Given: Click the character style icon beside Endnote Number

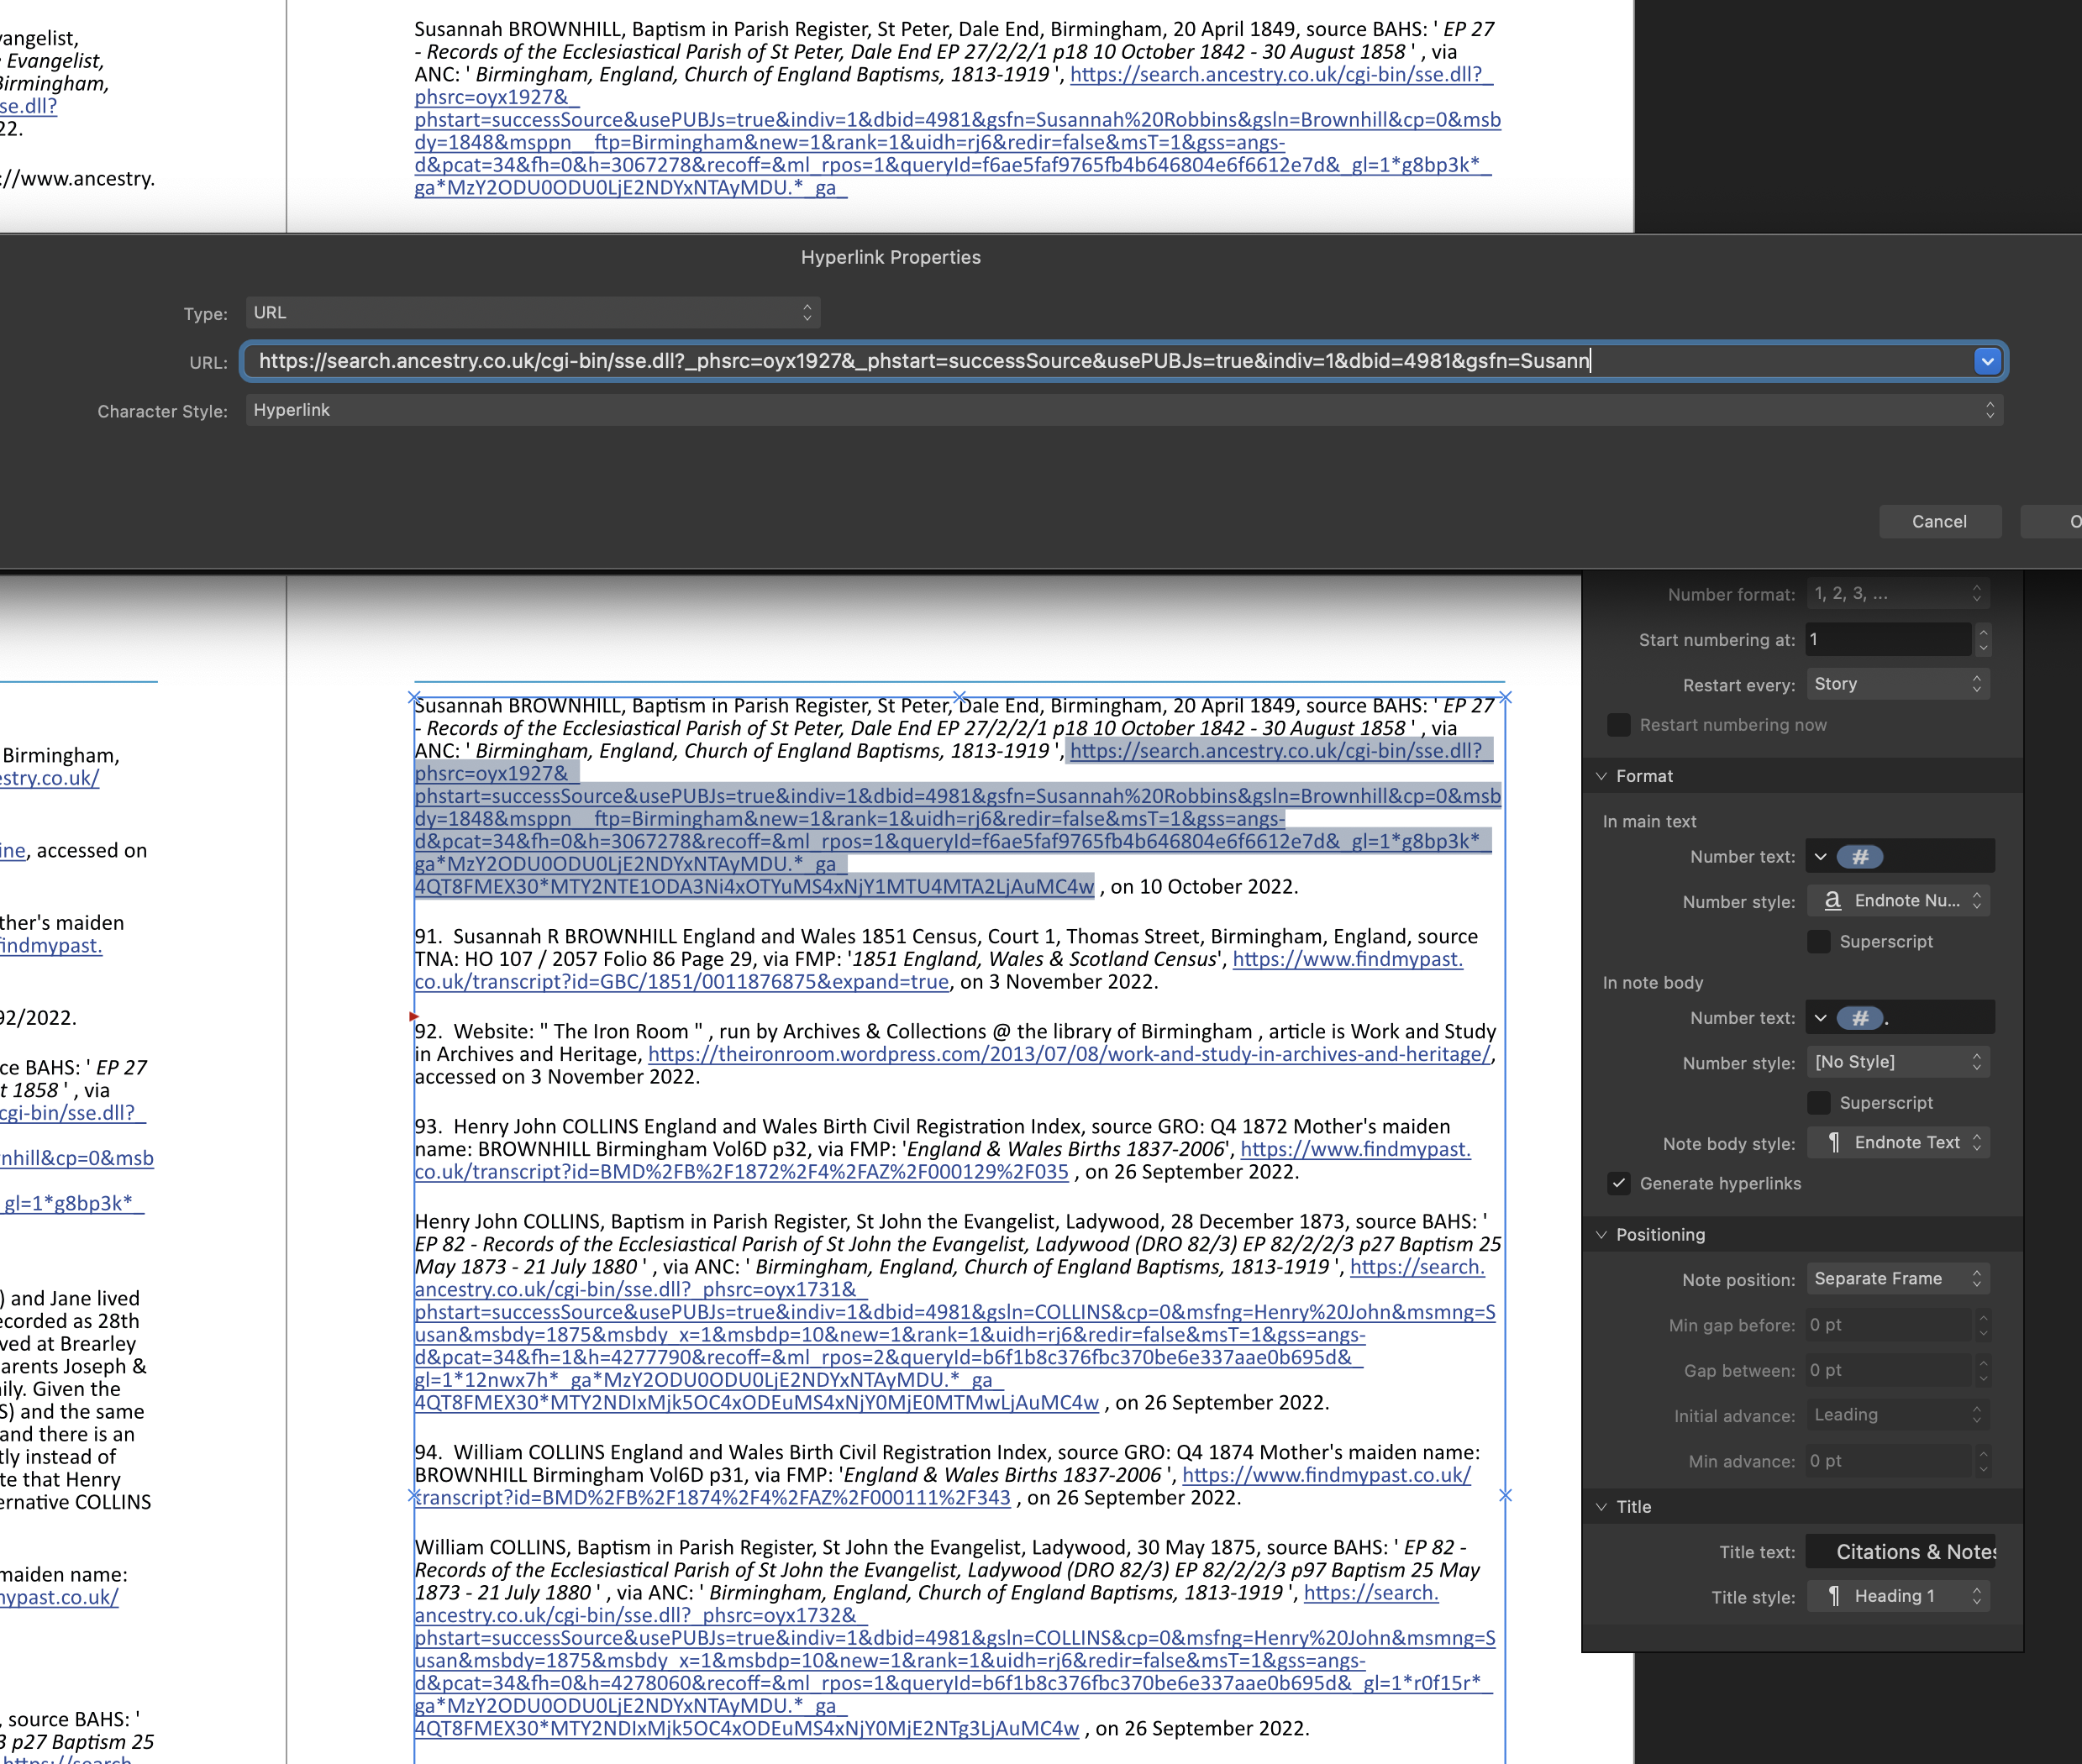Looking at the screenshot, I should click(x=1832, y=900).
